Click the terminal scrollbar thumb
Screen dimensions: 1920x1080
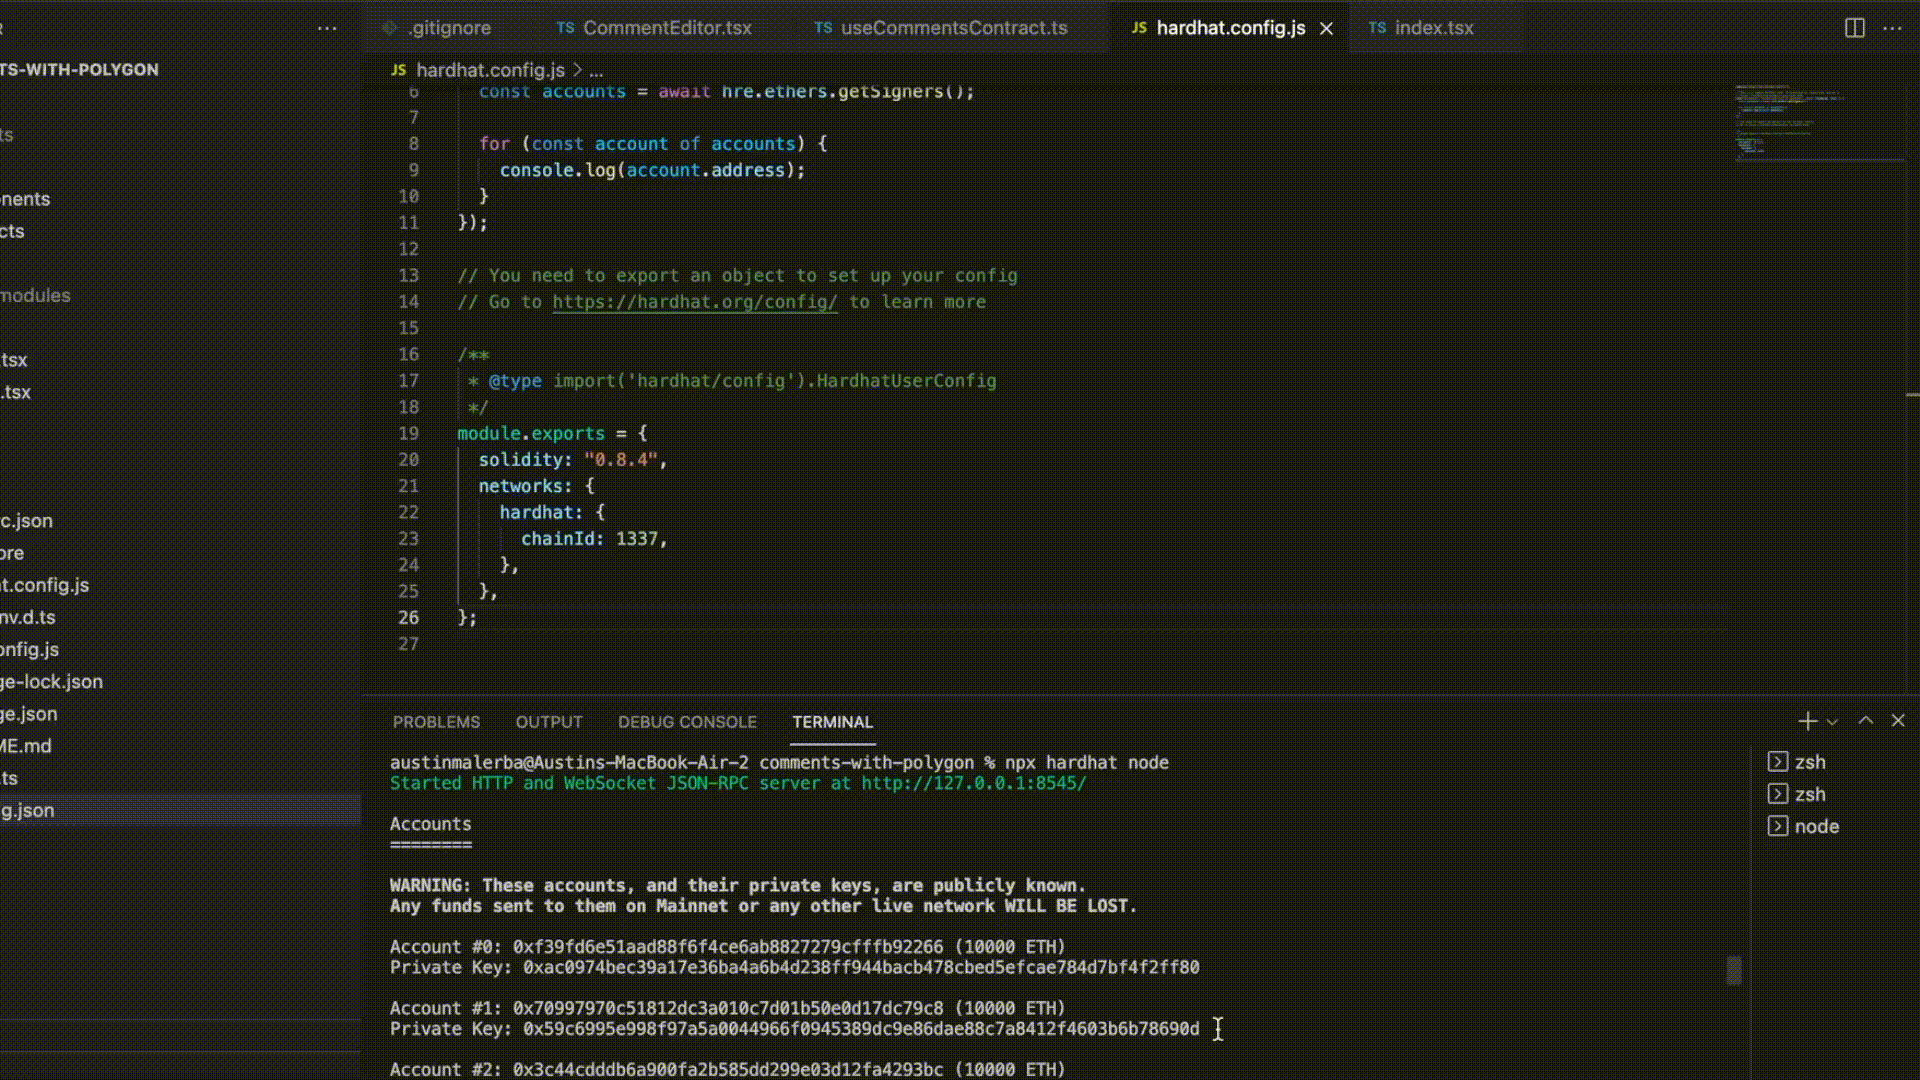coord(1734,970)
